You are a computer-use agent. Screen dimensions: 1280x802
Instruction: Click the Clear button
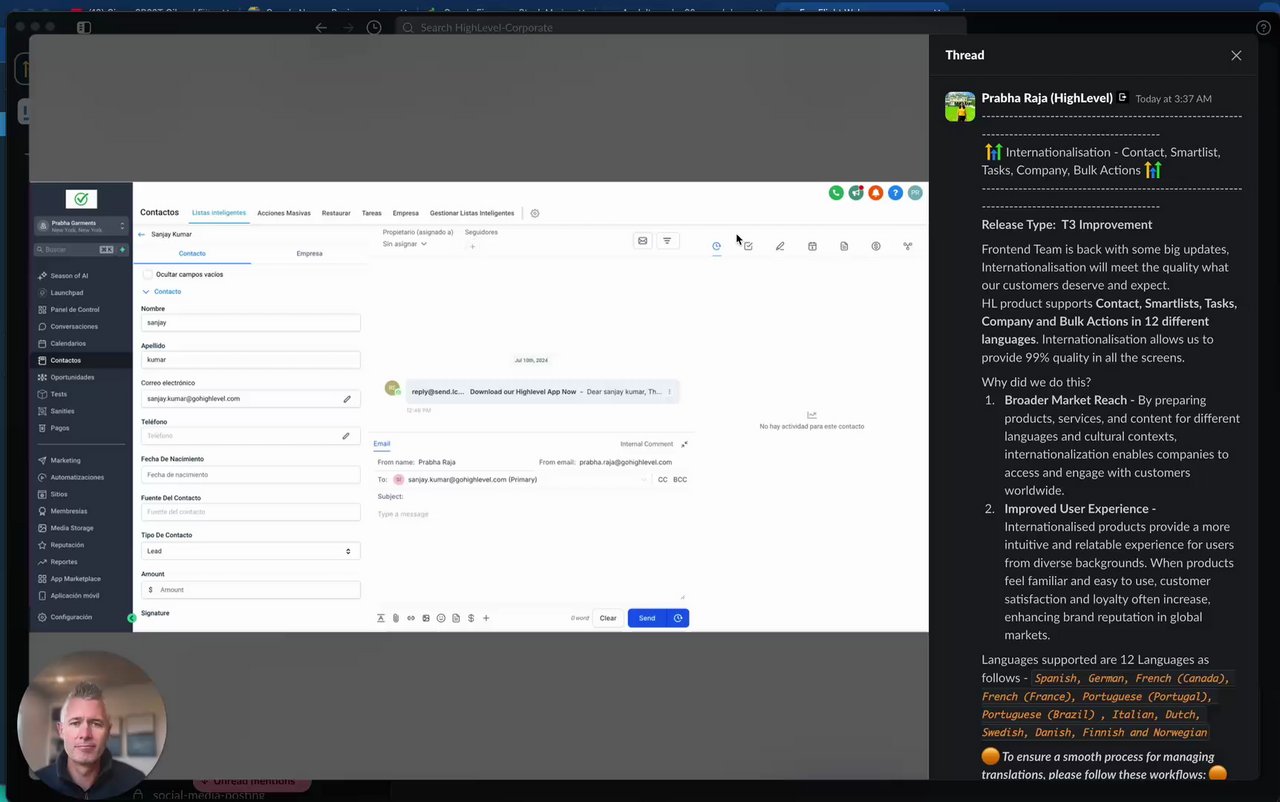608,618
